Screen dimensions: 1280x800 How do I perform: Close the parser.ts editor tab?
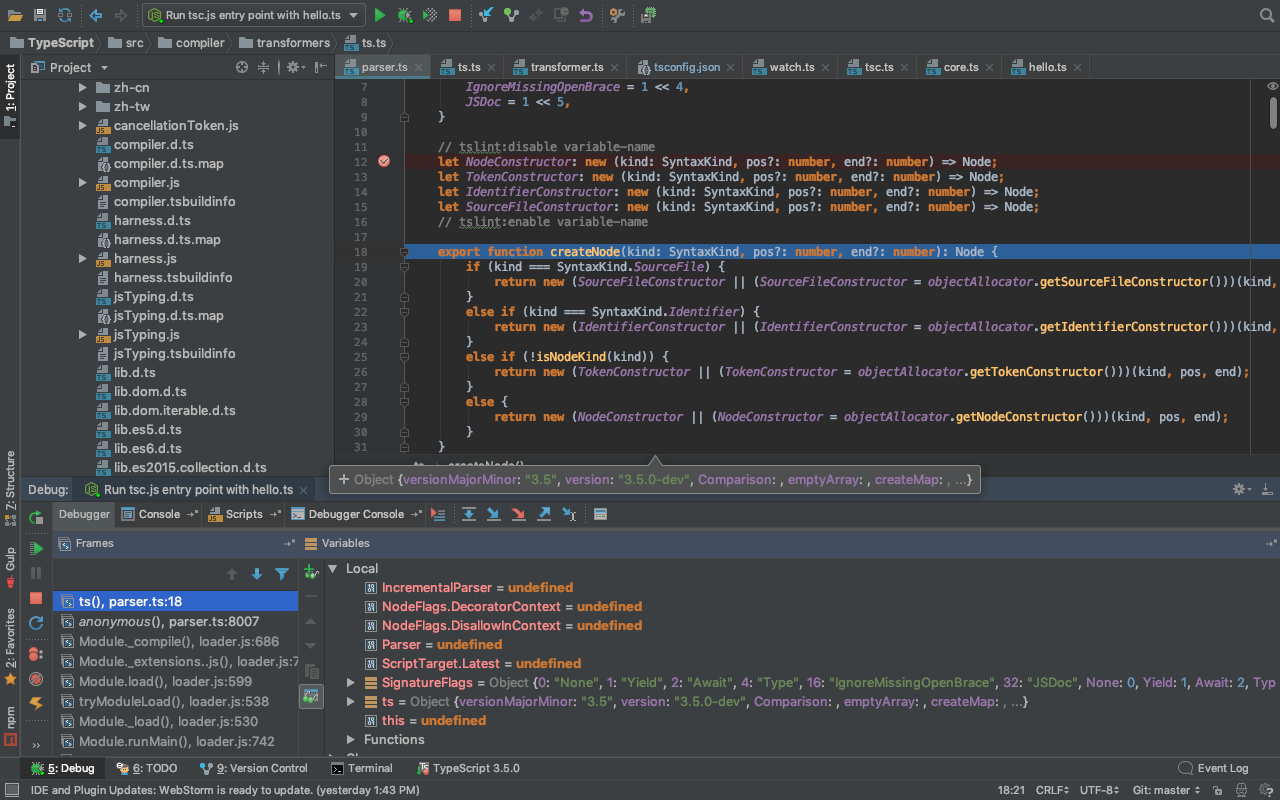419,67
